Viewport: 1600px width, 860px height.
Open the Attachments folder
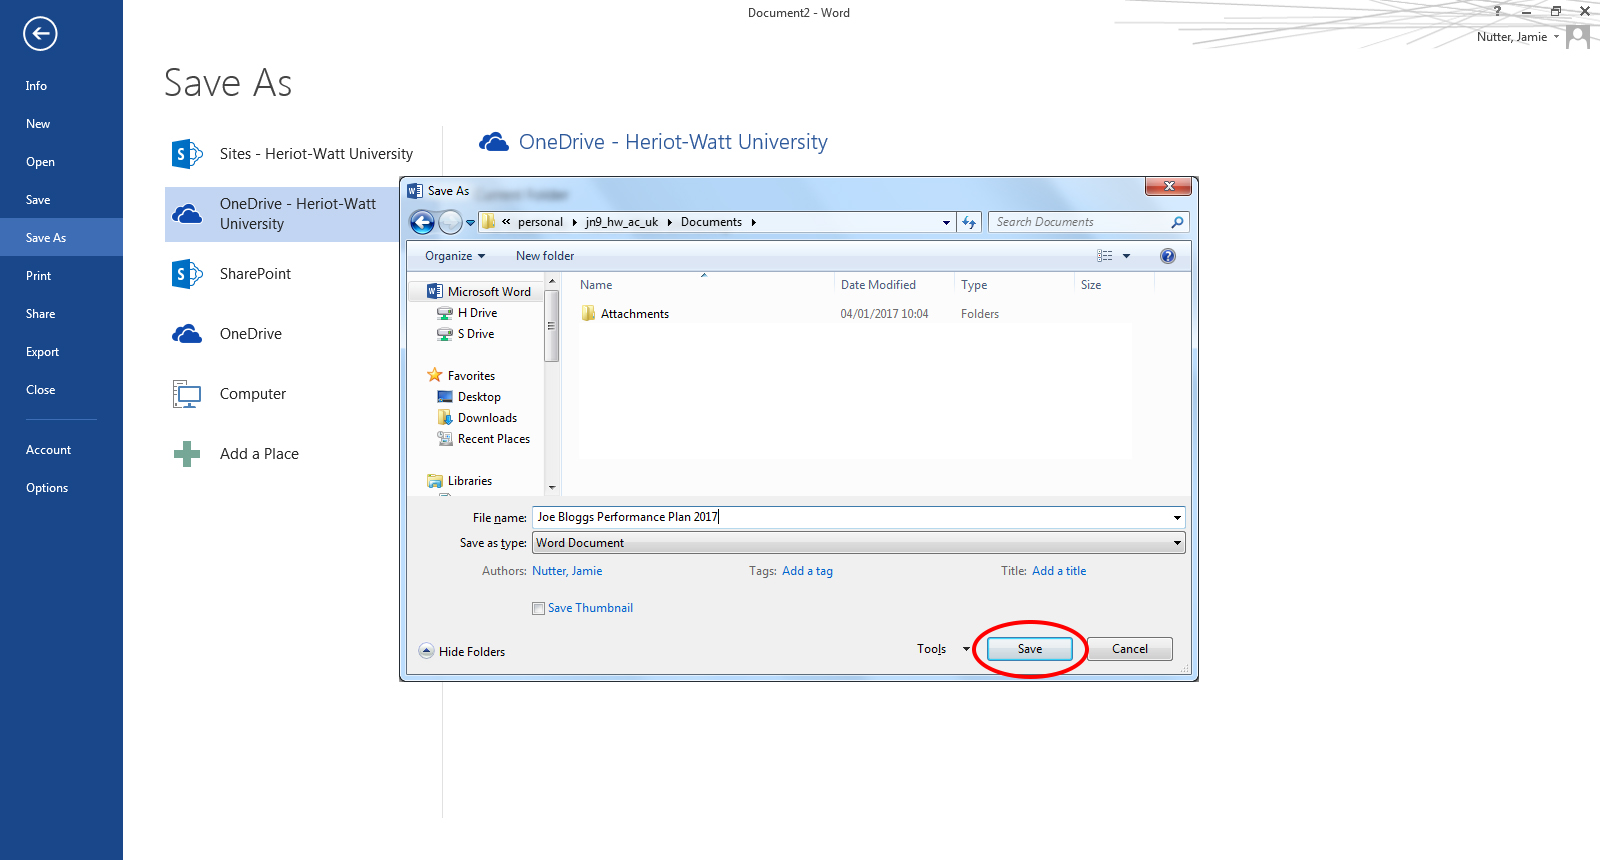click(634, 314)
